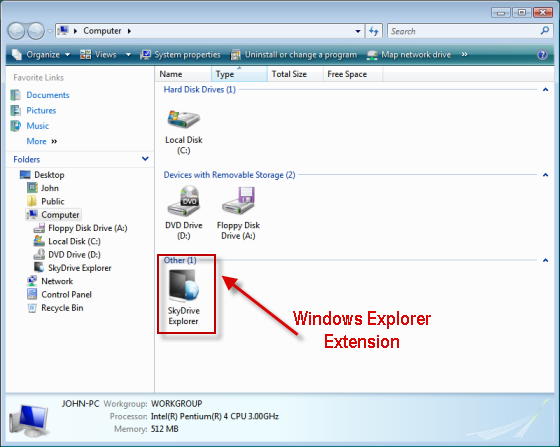Open the Organize dropdown menu
Viewport: 560px width, 447px height.
pyautogui.click(x=41, y=55)
